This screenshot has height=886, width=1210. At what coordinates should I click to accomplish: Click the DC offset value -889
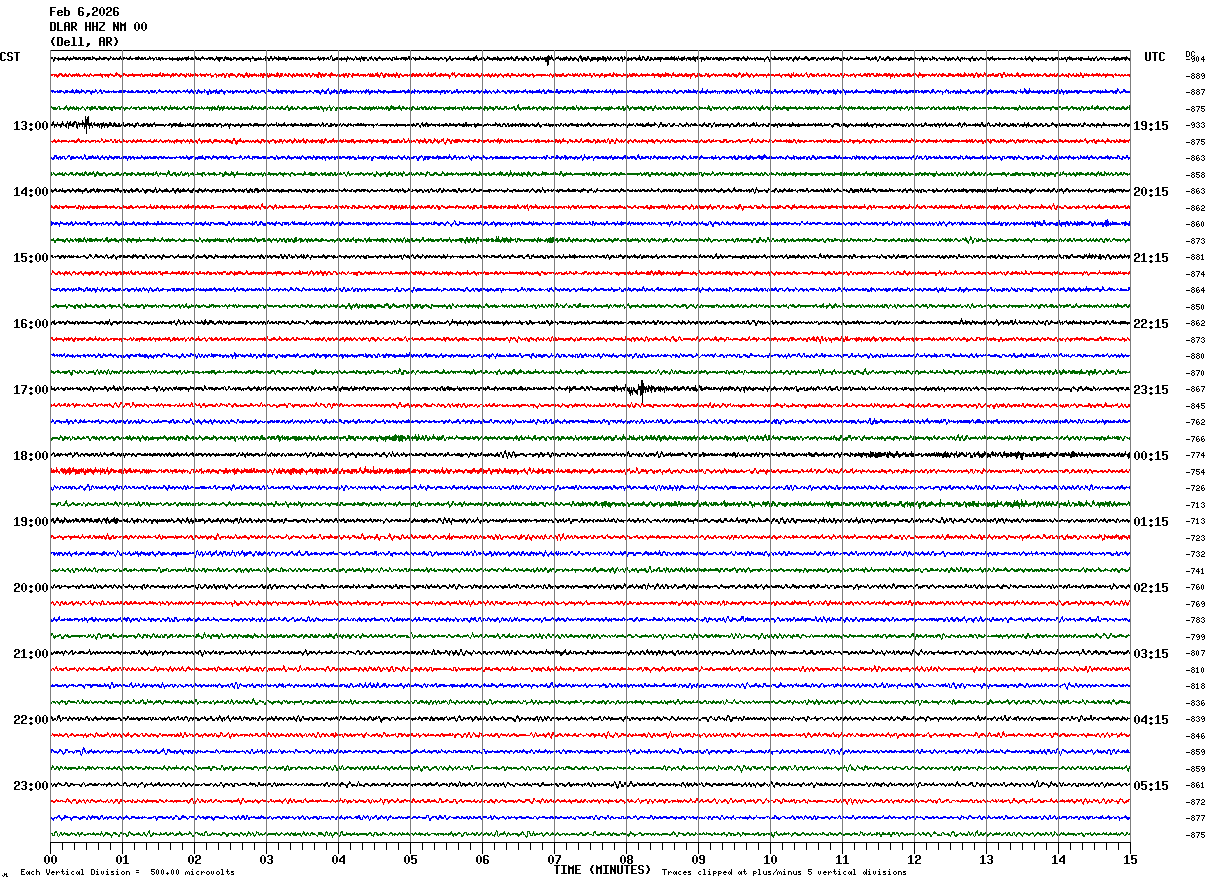click(1195, 76)
